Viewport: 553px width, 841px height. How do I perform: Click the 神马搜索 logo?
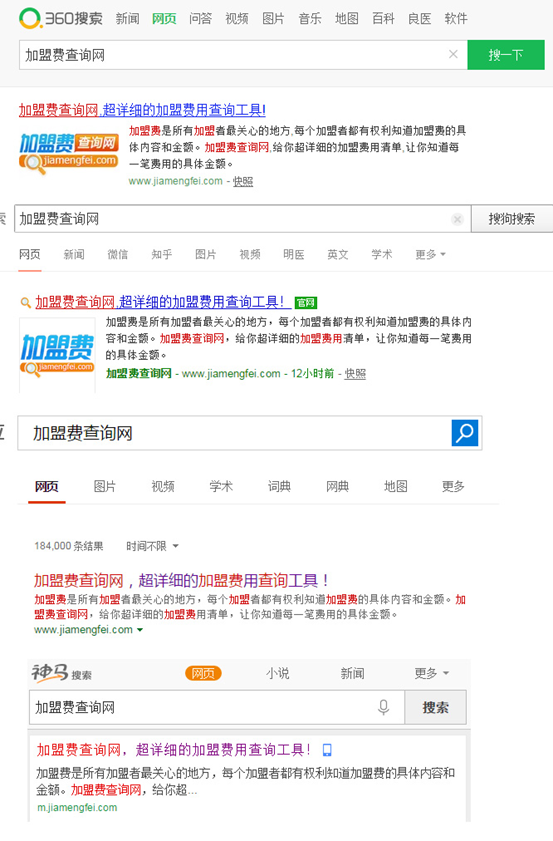click(x=61, y=673)
